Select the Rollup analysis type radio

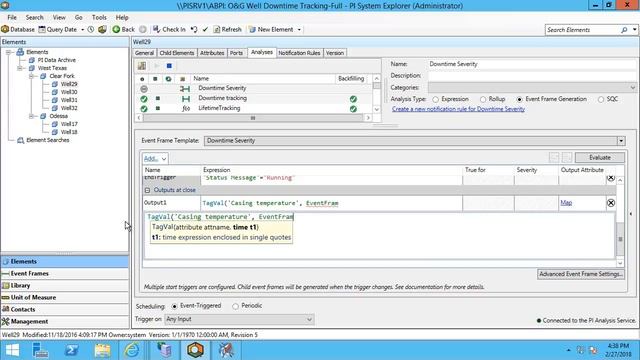coord(483,99)
